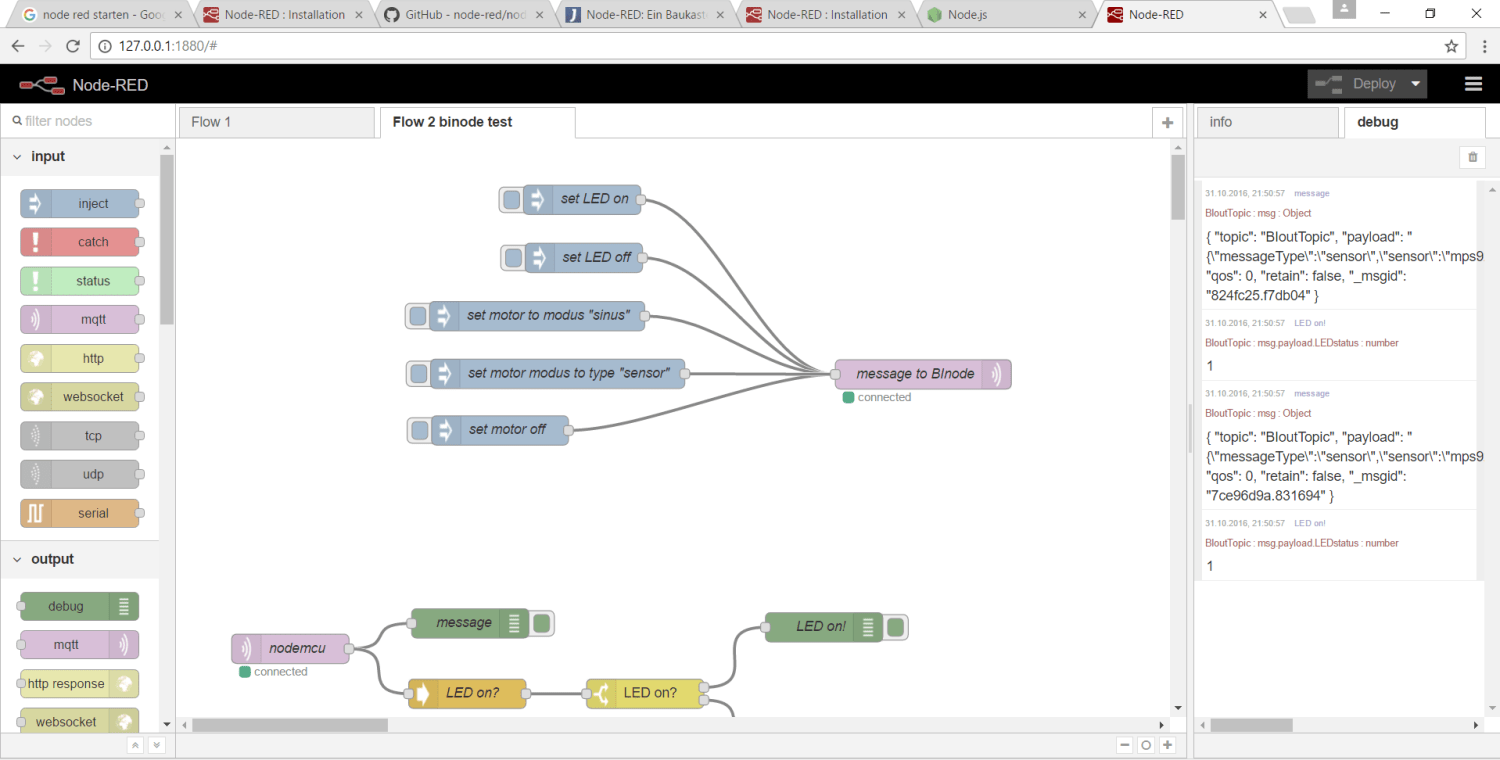
Task: Click the filter nodes search field
Action: [80, 119]
